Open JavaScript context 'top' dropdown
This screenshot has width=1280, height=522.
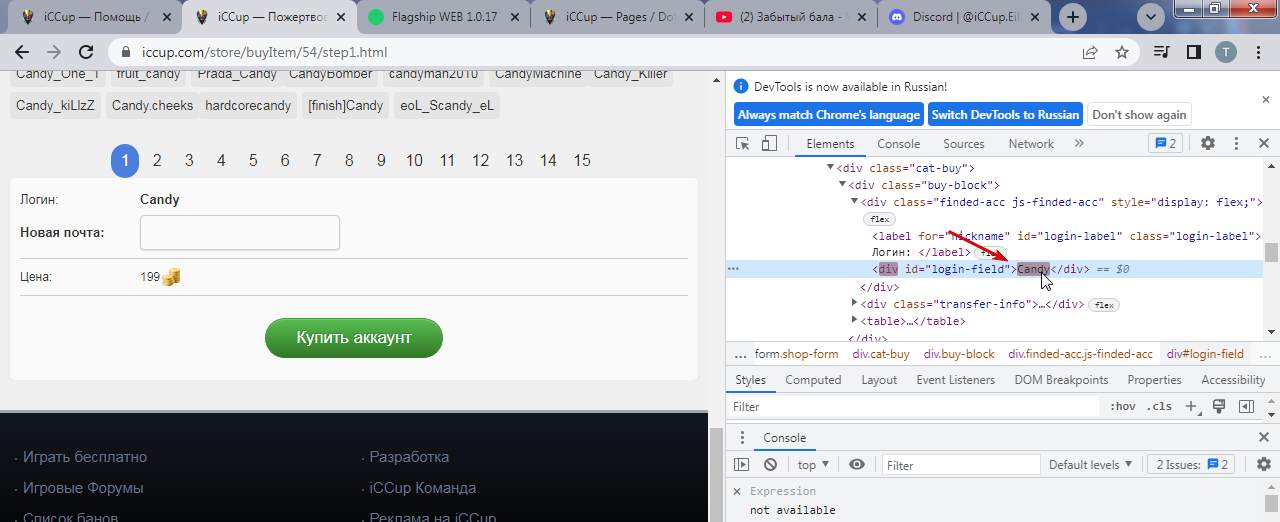tap(813, 465)
